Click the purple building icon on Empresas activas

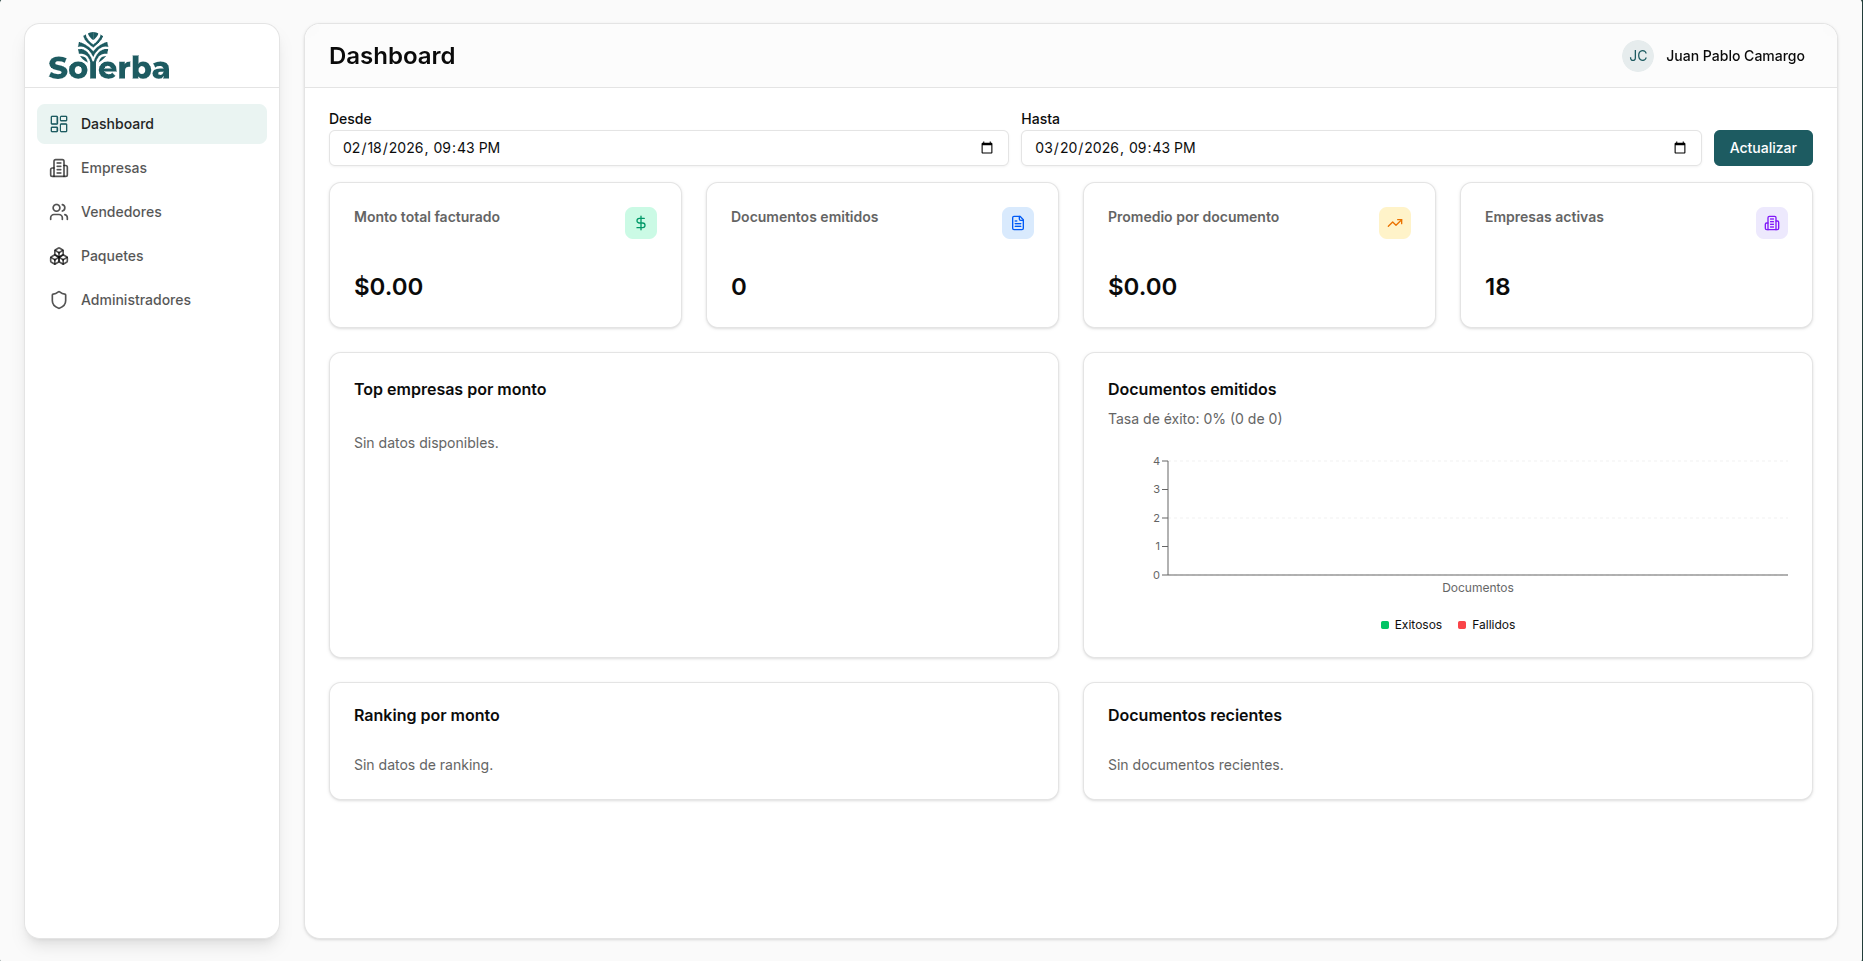pos(1772,223)
